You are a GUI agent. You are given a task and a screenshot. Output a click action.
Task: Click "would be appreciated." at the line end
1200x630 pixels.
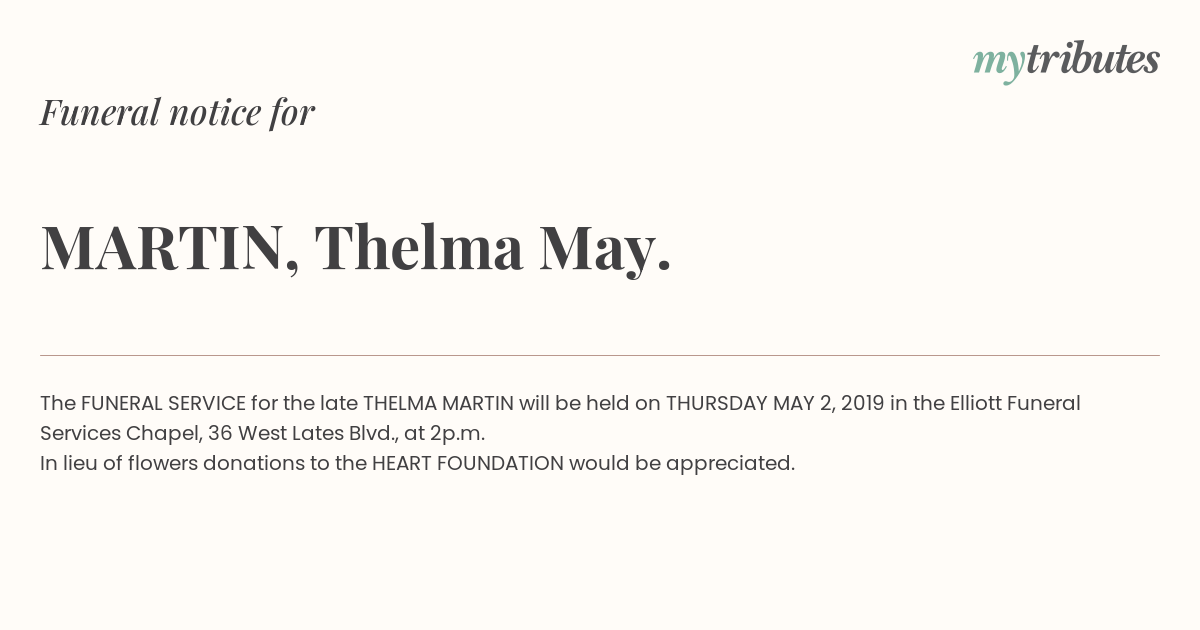[682, 463]
